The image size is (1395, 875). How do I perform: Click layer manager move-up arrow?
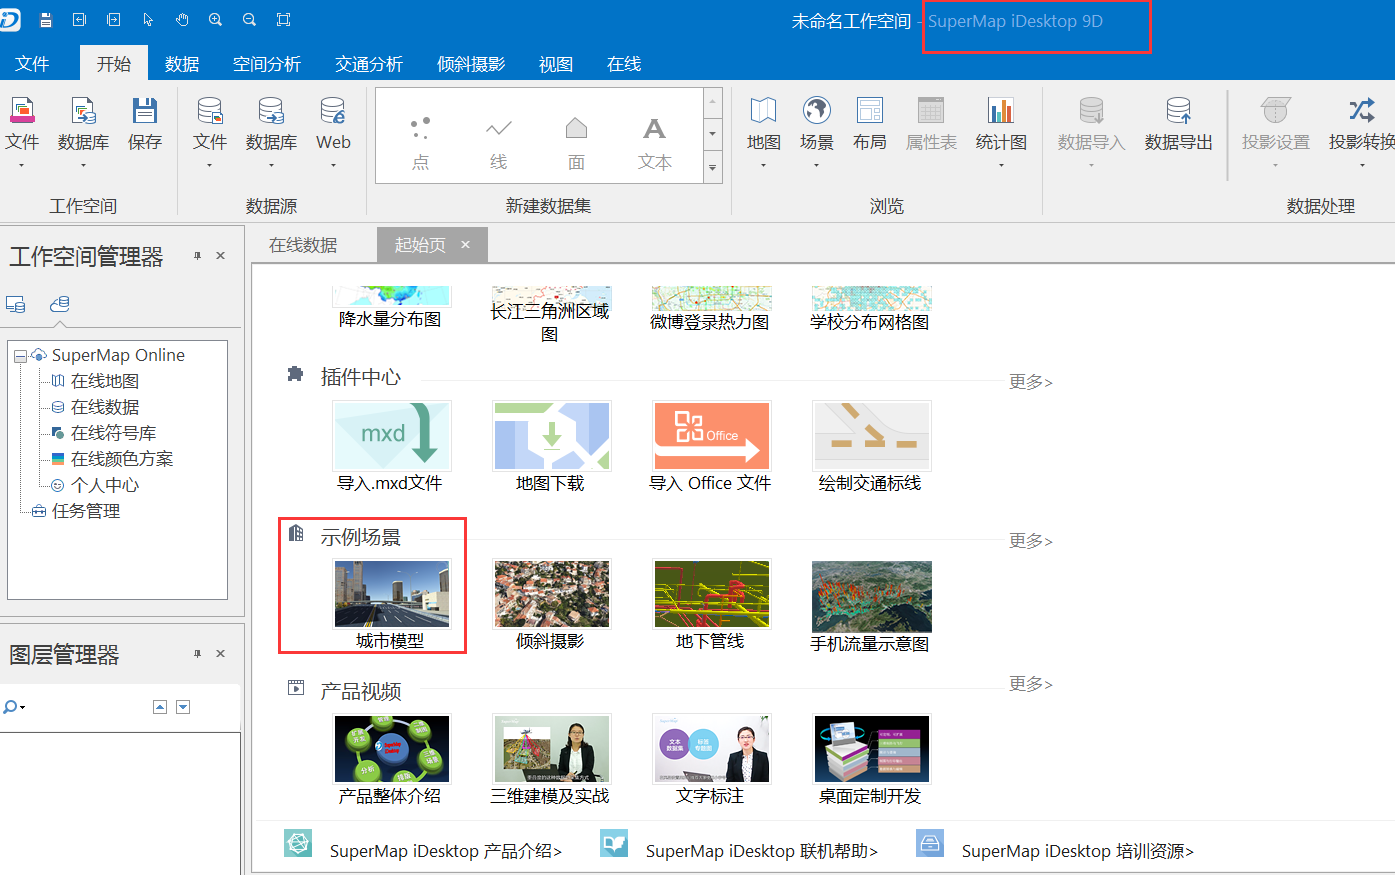pos(160,707)
